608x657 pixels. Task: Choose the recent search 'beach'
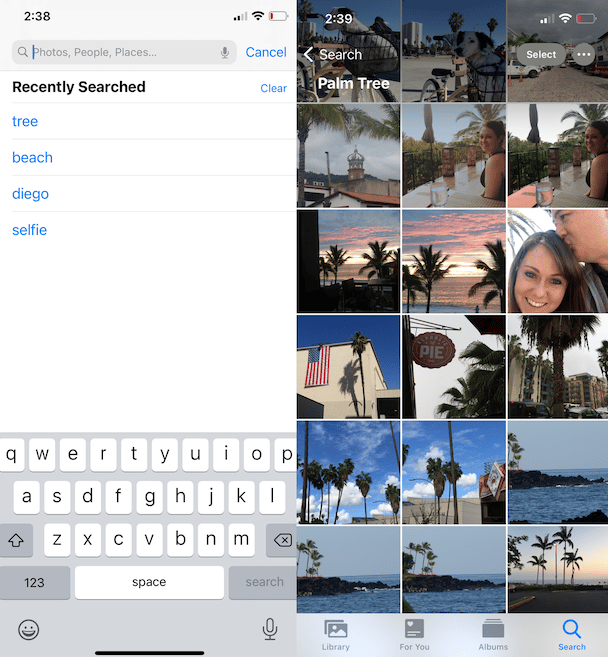point(33,158)
